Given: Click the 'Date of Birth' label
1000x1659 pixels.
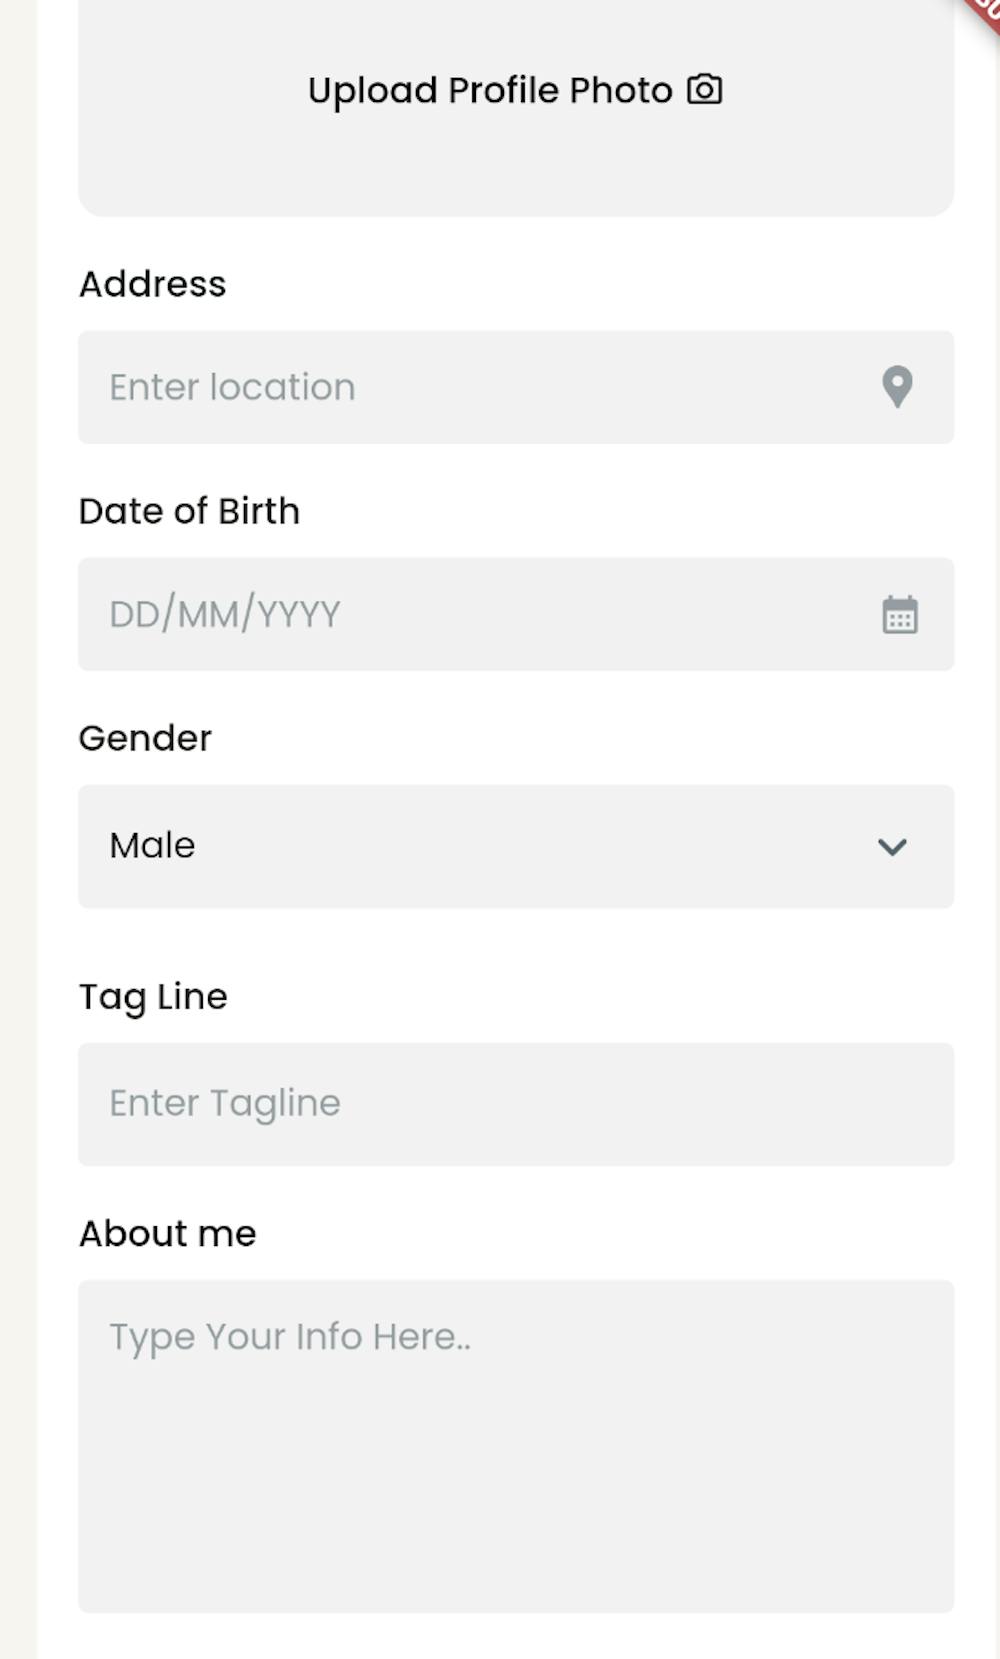Looking at the screenshot, I should [x=189, y=511].
